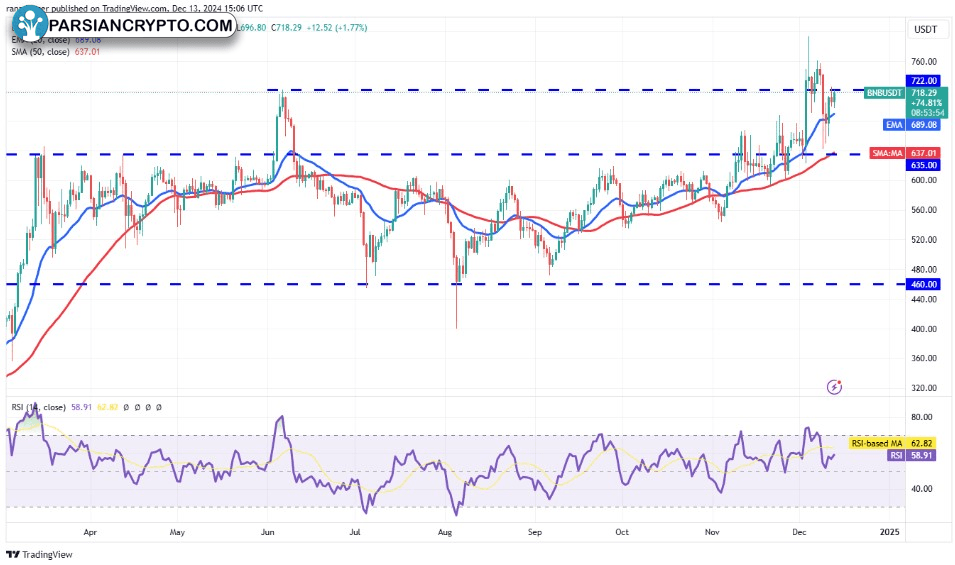This screenshot has width=955, height=565.
Task: Click the 760.00 price scale value
Action: pos(924,61)
